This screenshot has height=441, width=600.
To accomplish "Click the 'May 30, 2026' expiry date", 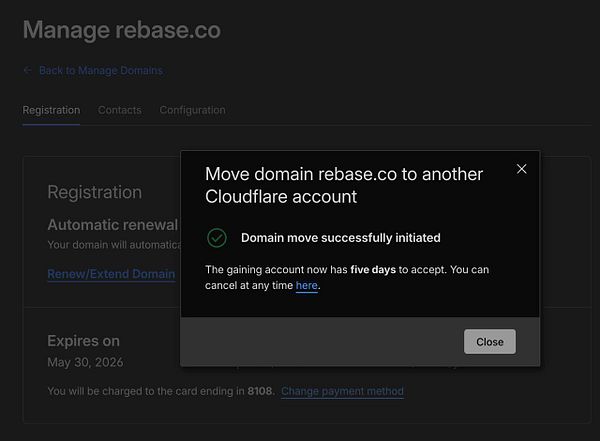I will coord(85,362).
